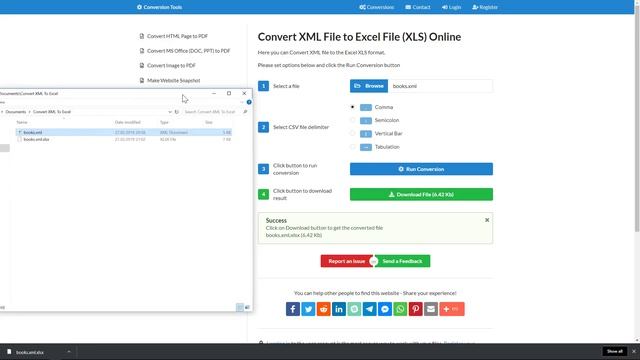Image resolution: width=640 pixels, height=360 pixels.
Task: Open downloaded books.xml.xlsx from download bar
Action: [x=30, y=352]
